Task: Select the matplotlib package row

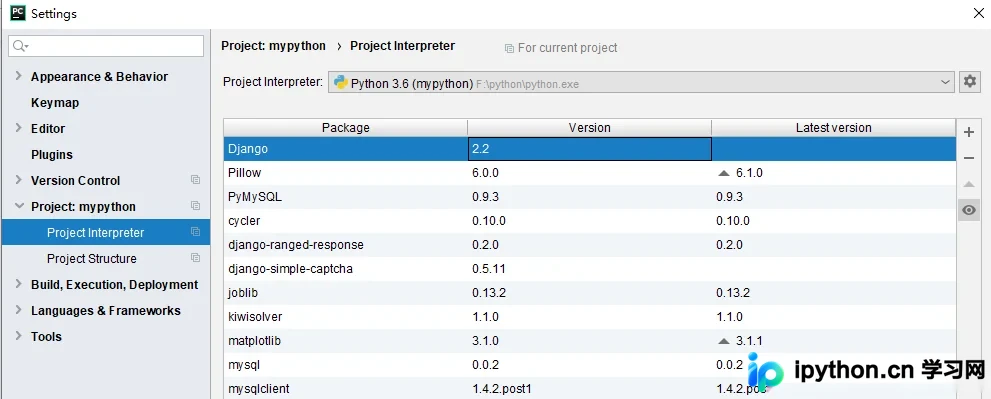Action: (x=590, y=341)
